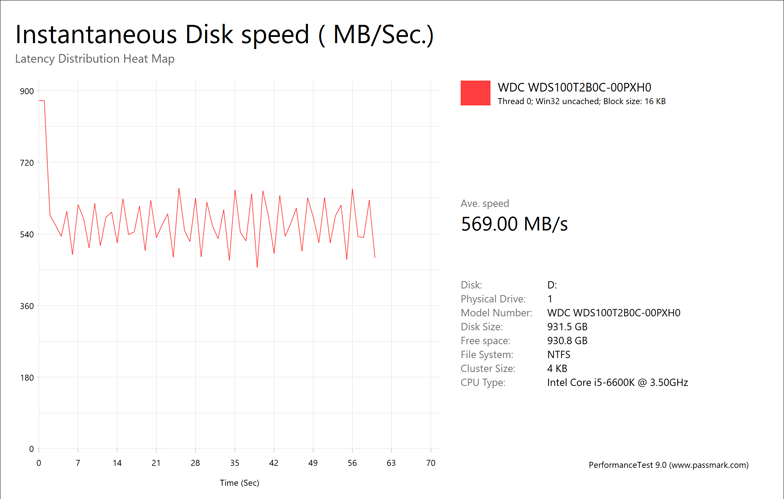
Task: Click the NTFS file system value
Action: (x=561, y=355)
